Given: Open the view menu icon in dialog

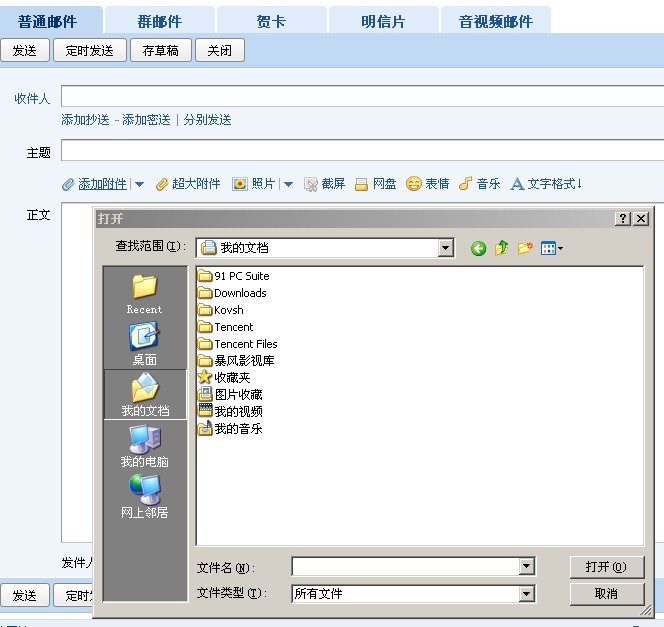Looking at the screenshot, I should 552,249.
